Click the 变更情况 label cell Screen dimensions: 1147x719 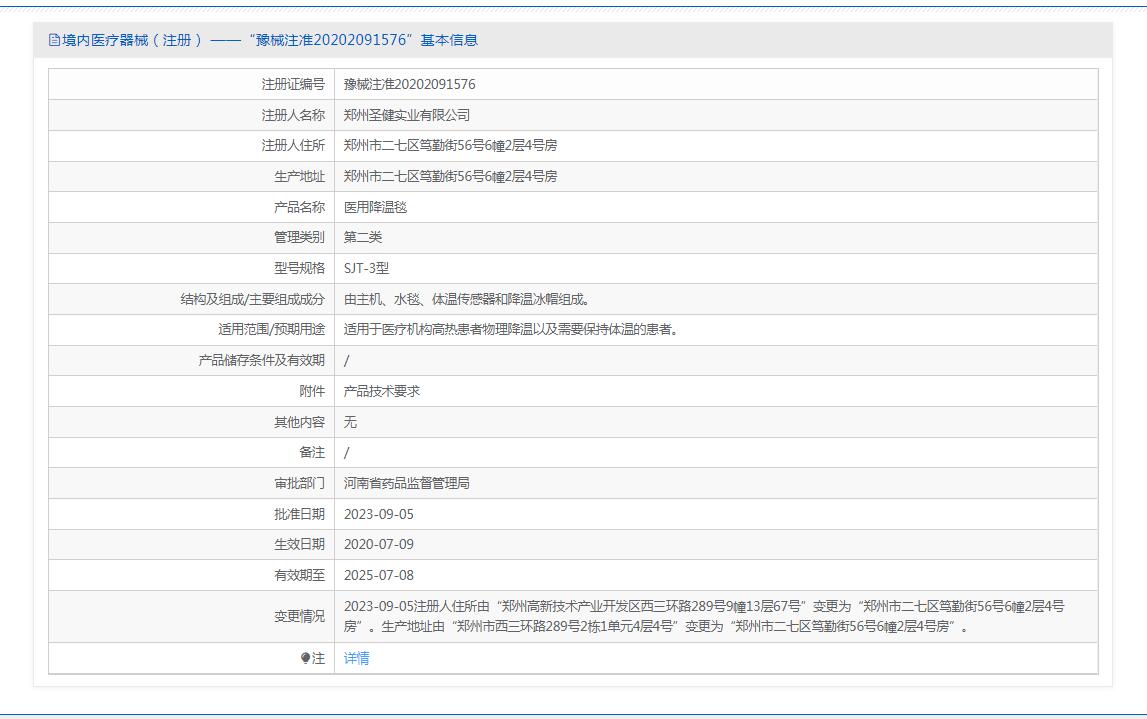pos(192,617)
